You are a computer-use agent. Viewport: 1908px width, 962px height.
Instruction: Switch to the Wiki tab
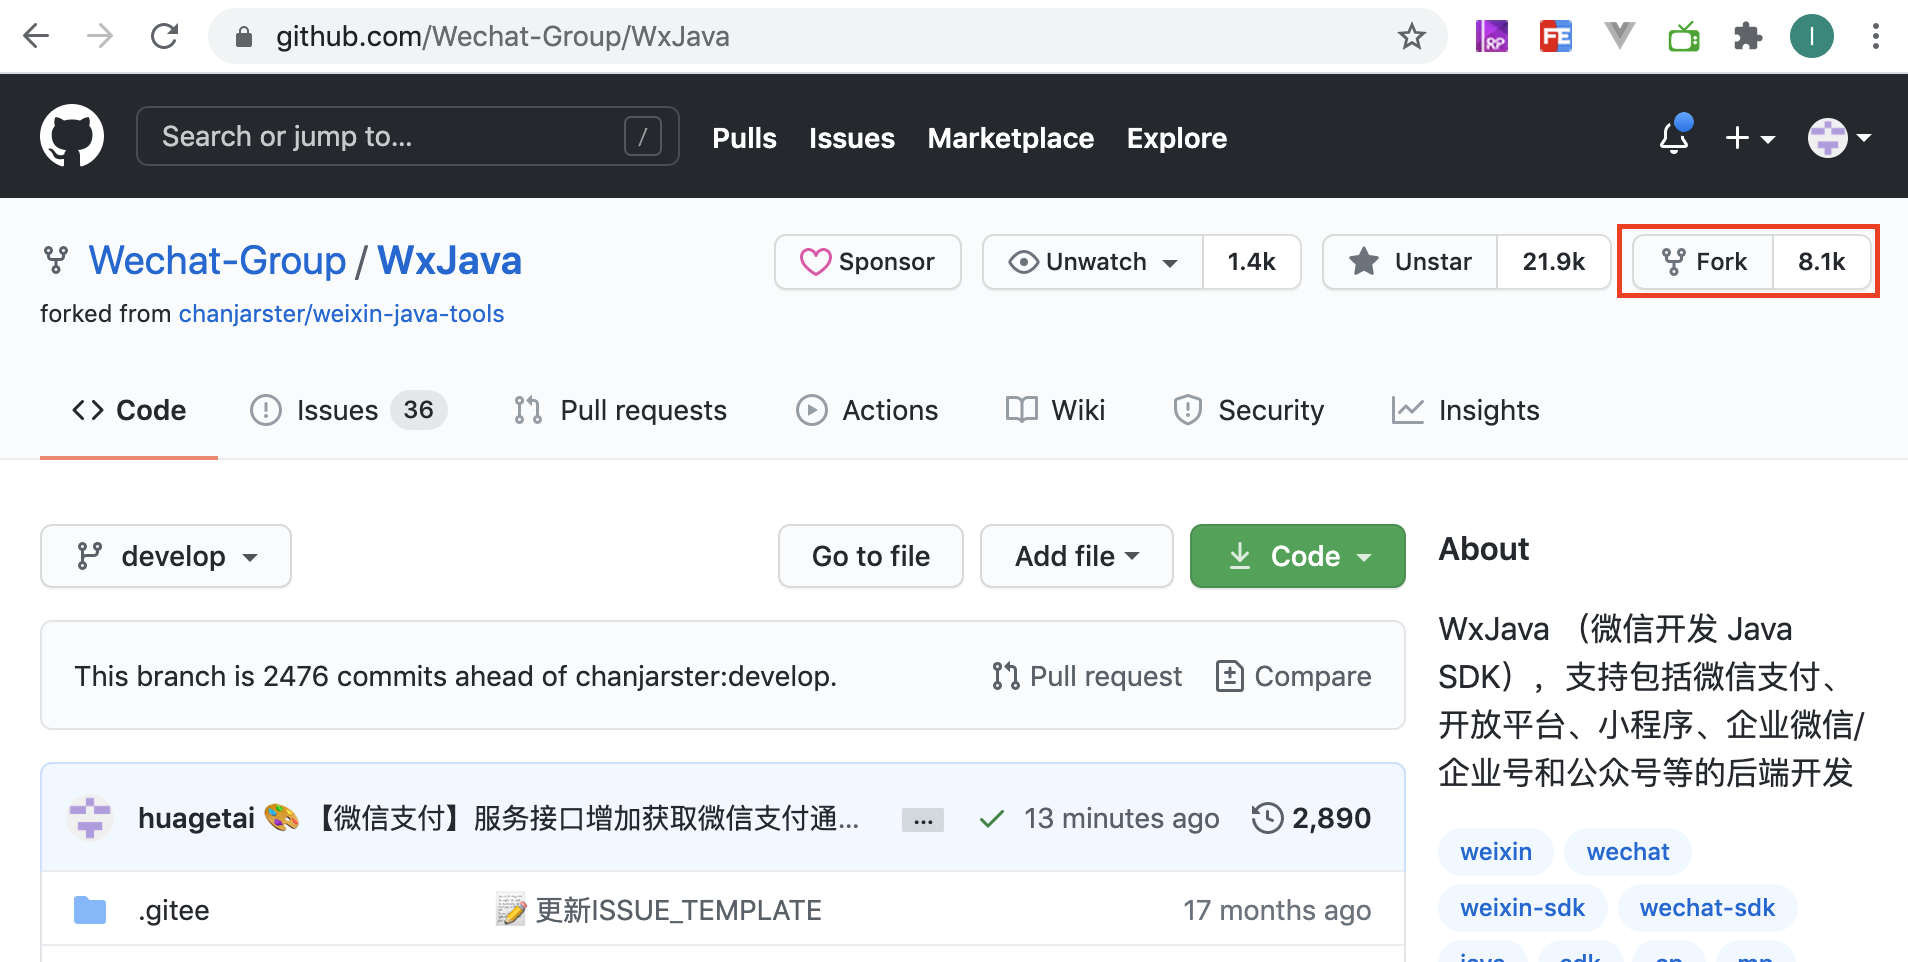tap(1055, 410)
